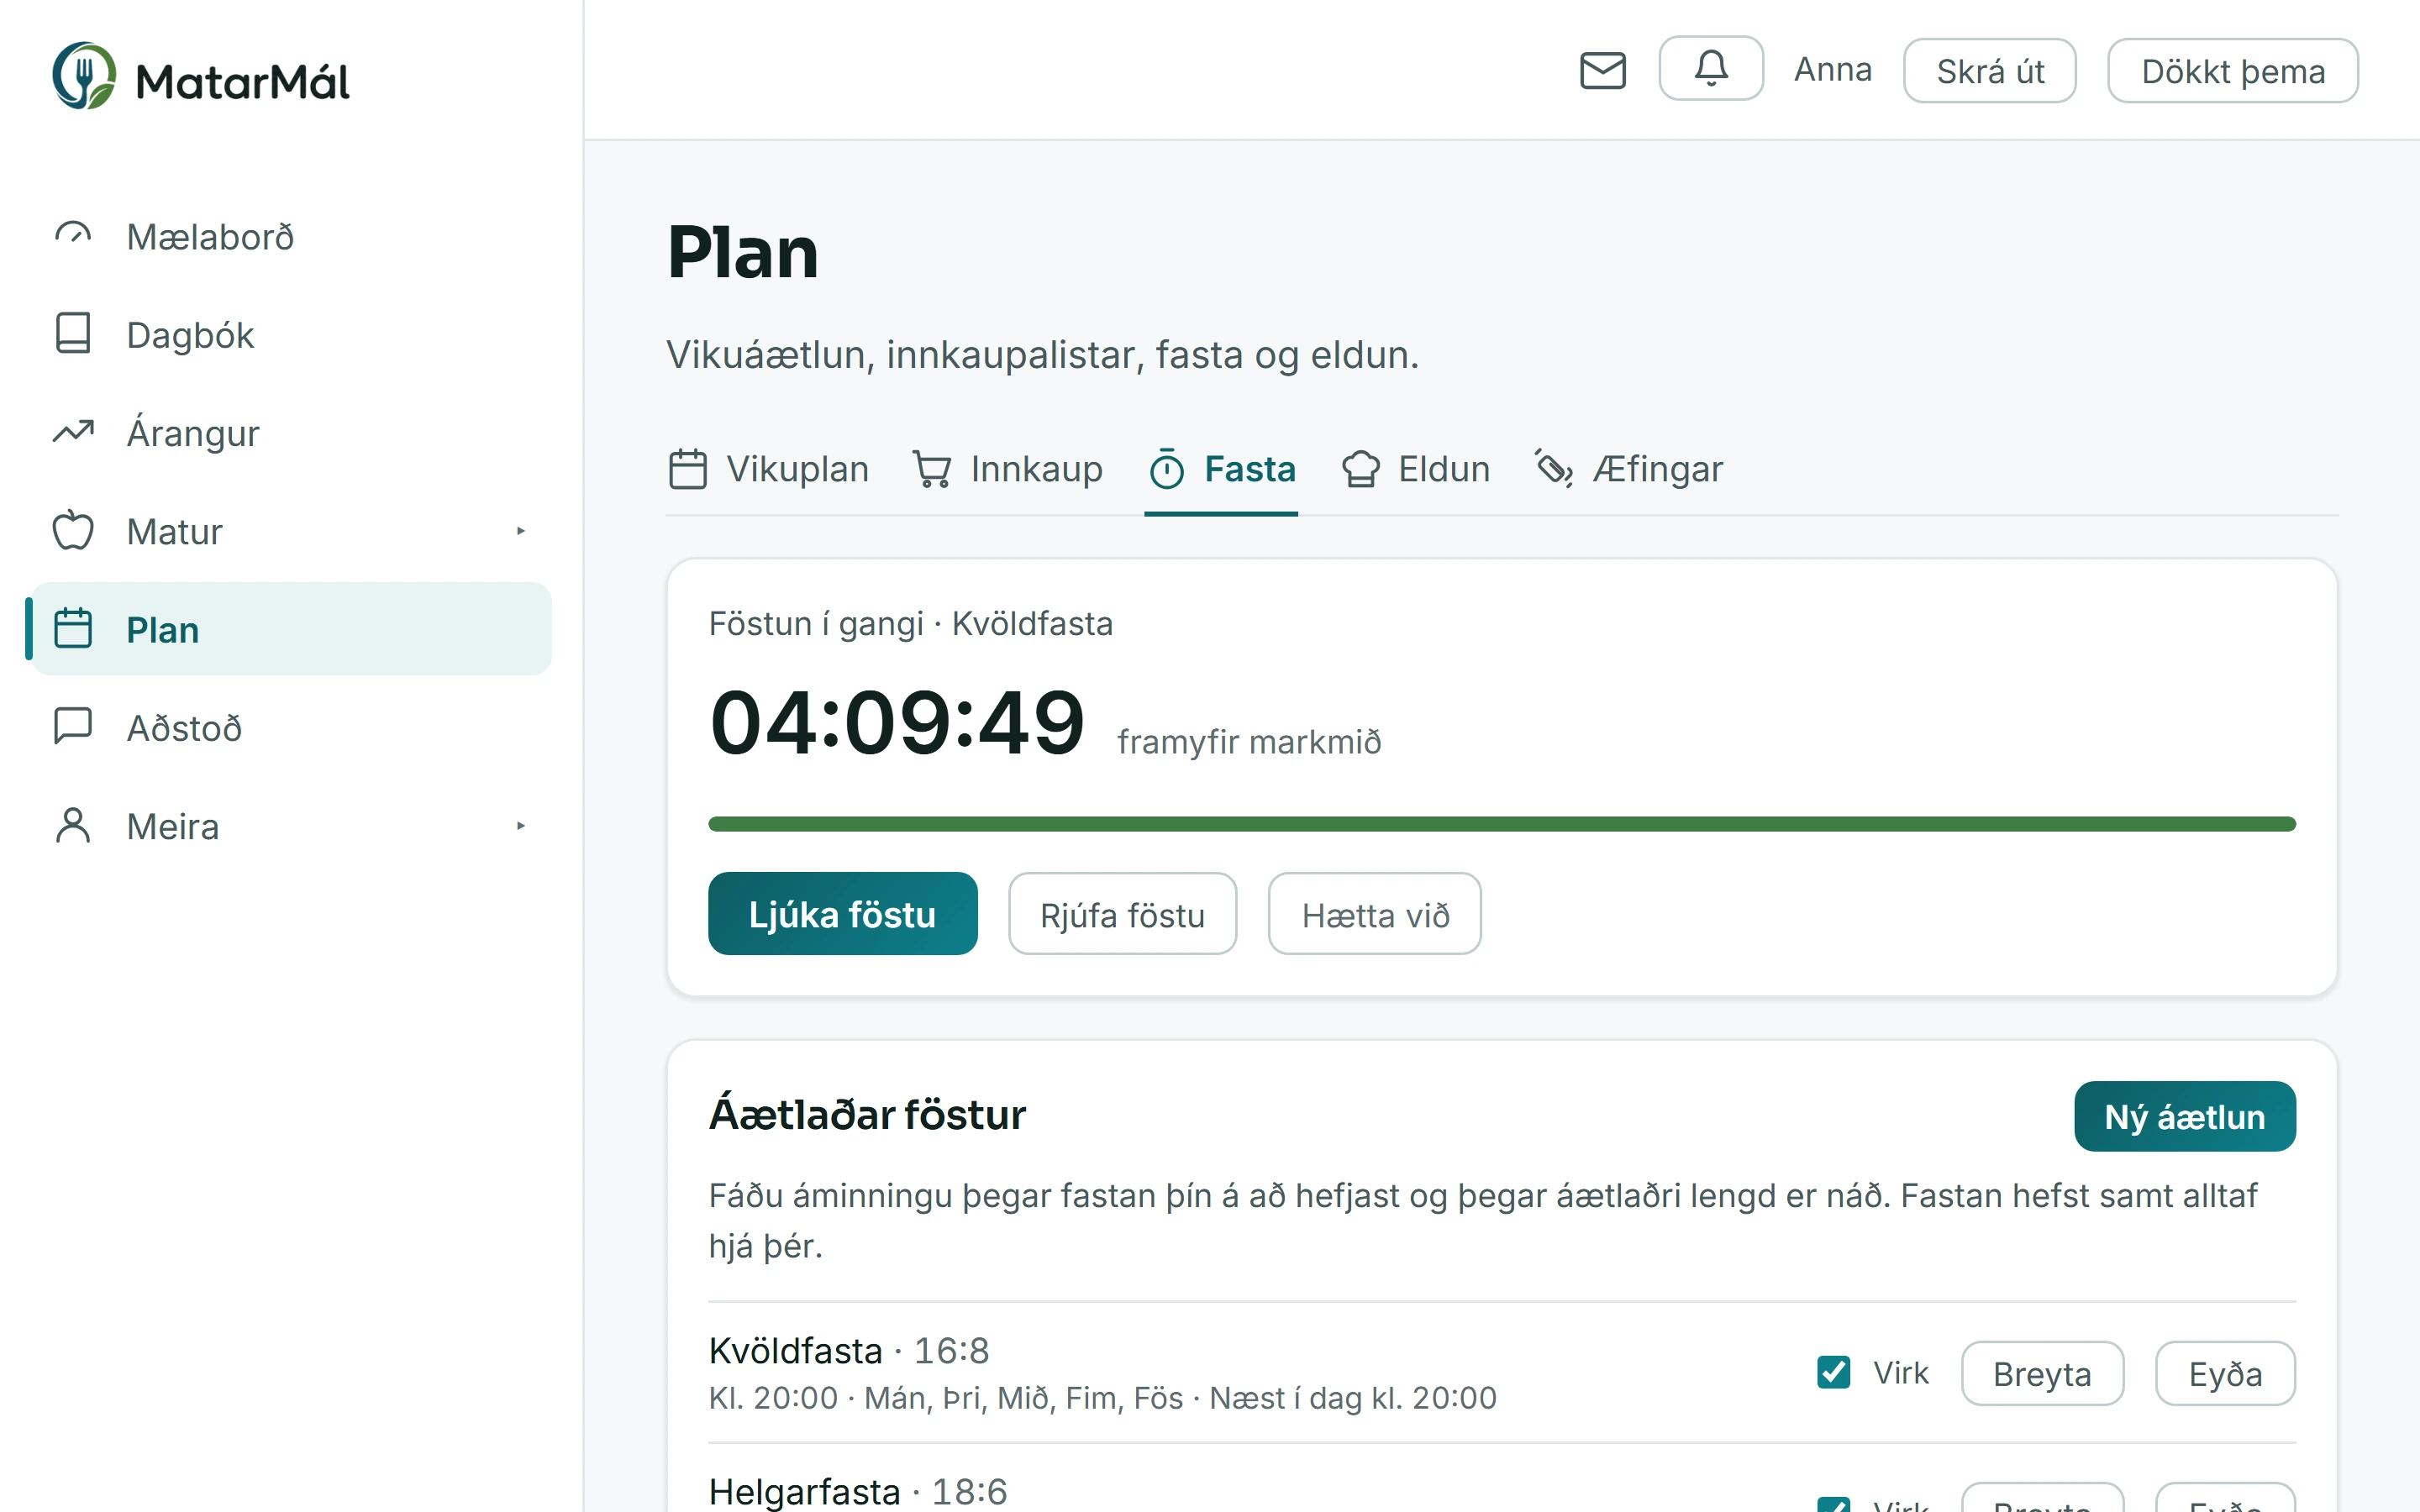Click the framyfir markmið text
Viewport: 2420px width, 1512px height.
(1249, 742)
